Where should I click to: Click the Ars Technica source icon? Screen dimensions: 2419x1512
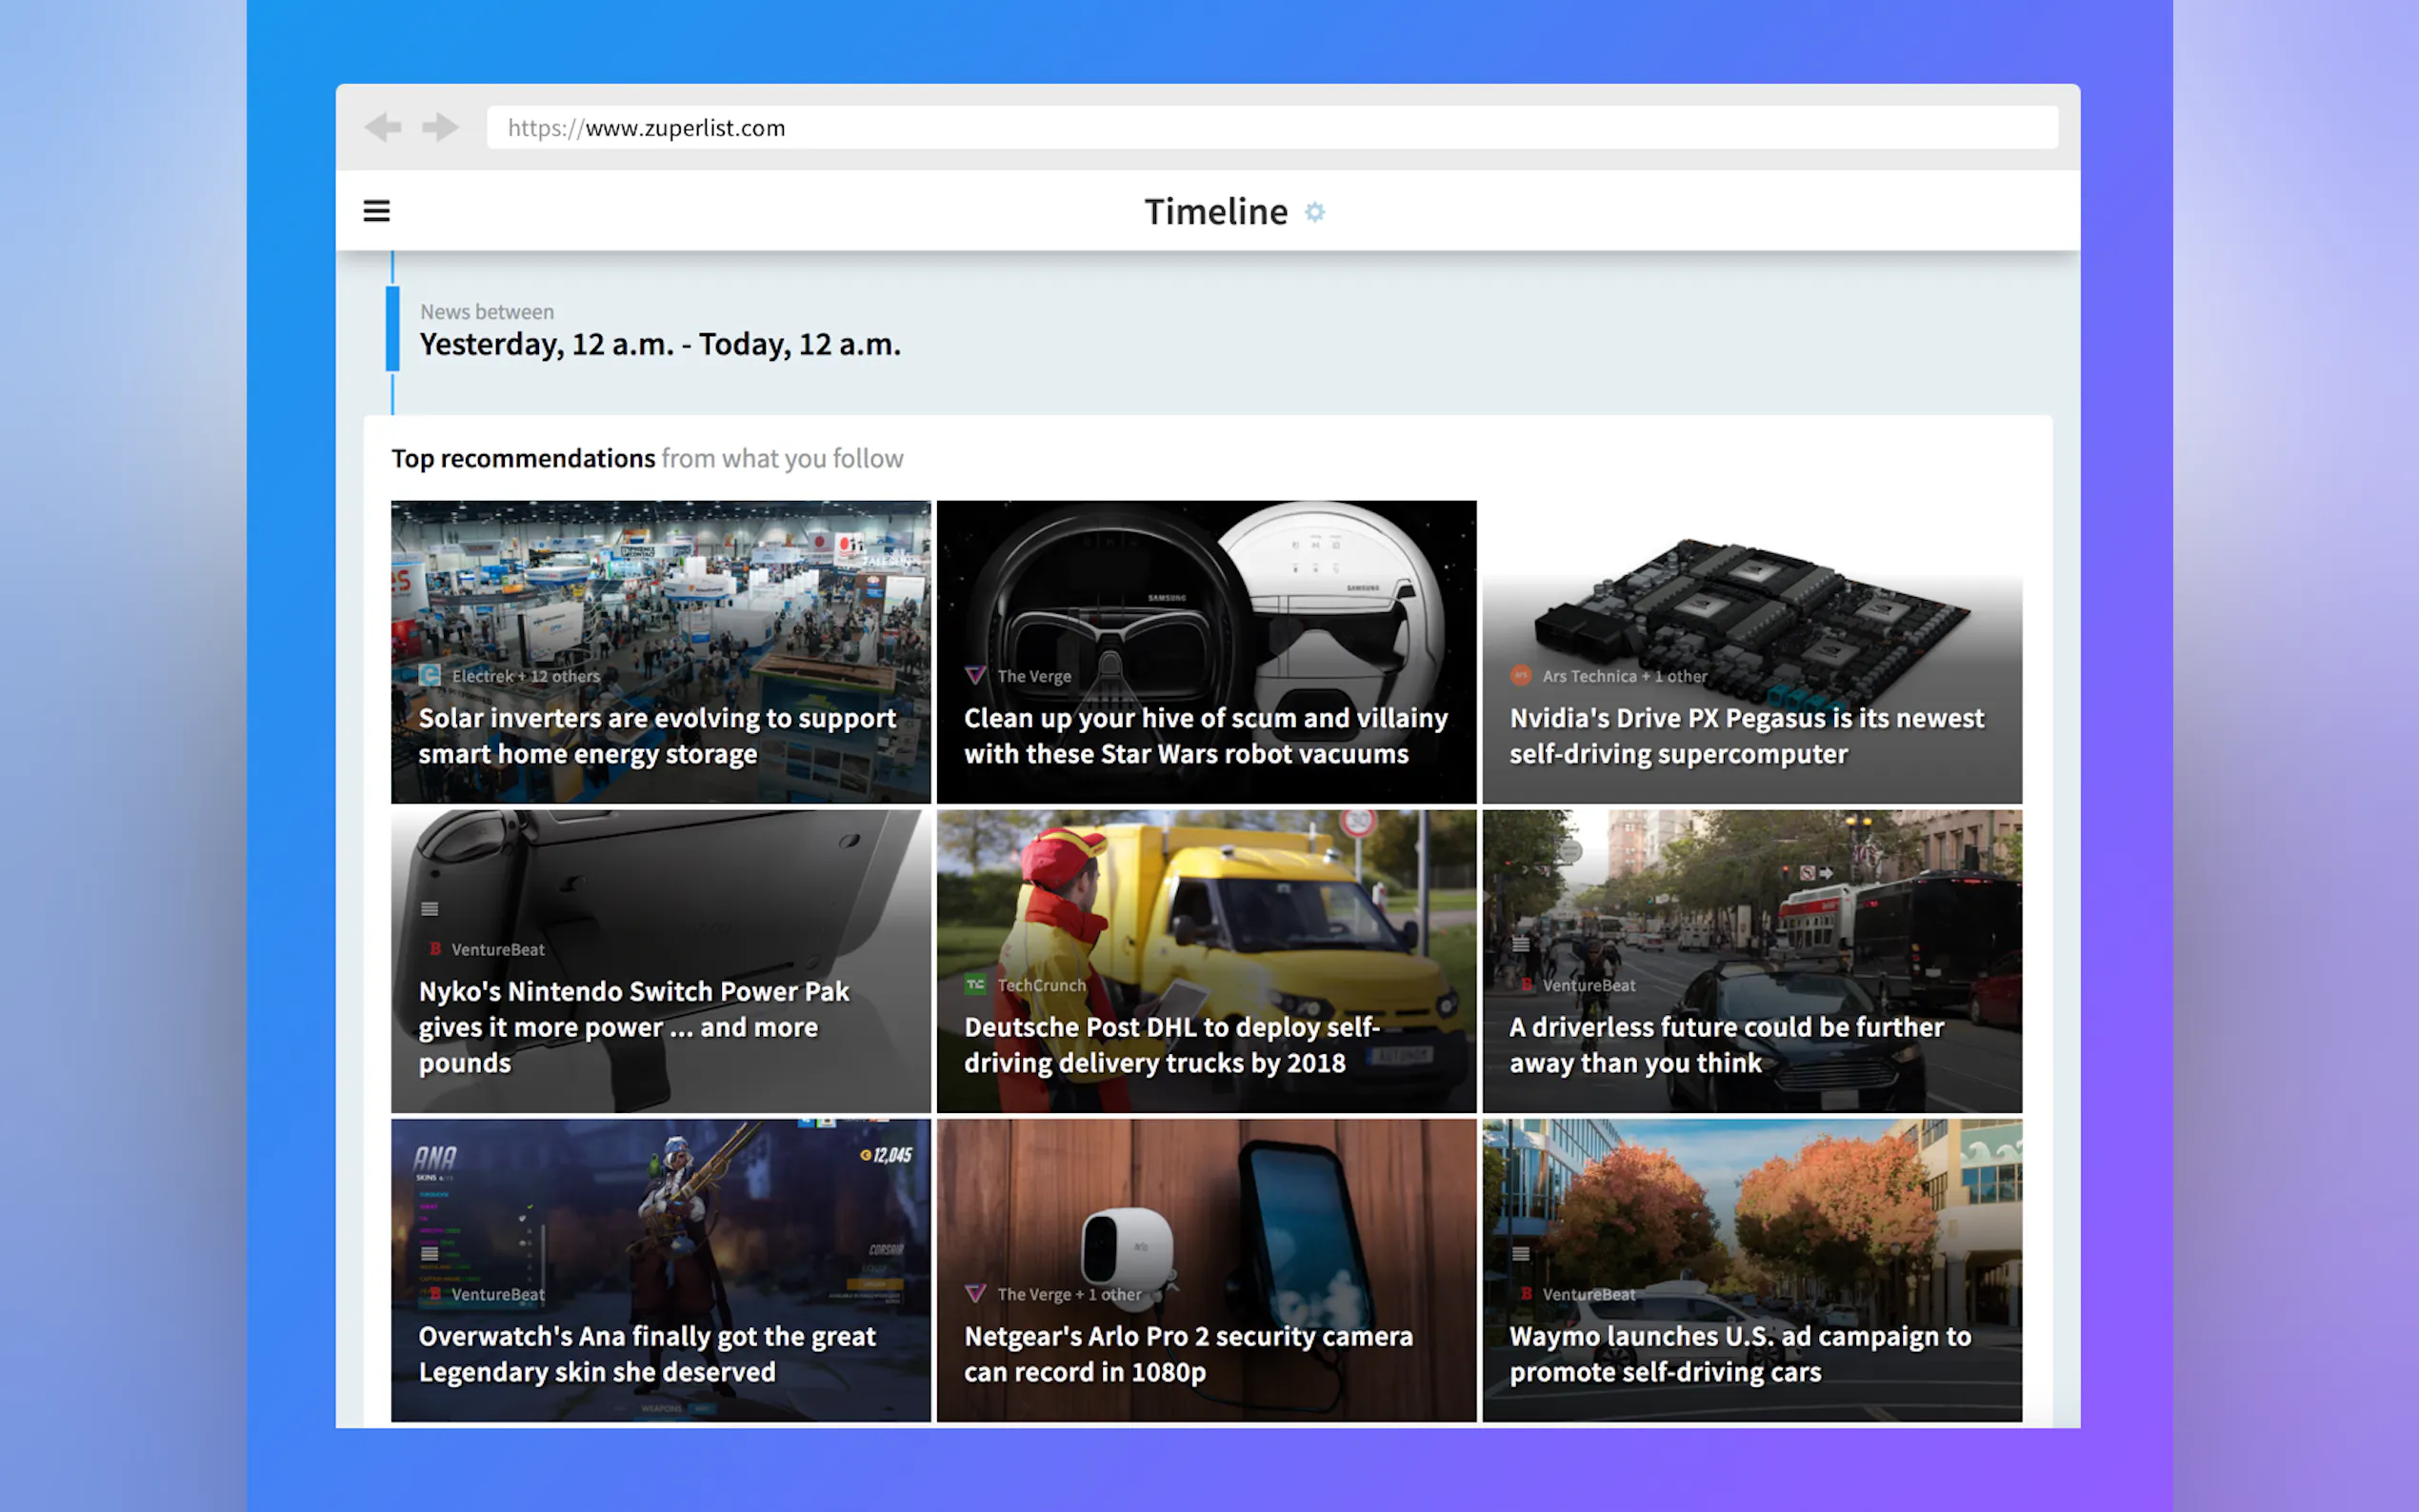pyautogui.click(x=1521, y=675)
